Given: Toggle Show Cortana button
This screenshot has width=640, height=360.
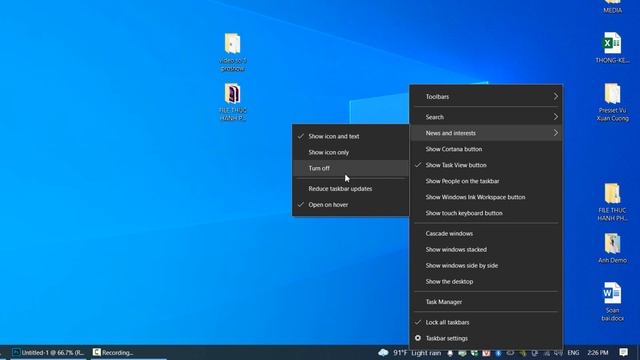Looking at the screenshot, I should tap(486, 149).
